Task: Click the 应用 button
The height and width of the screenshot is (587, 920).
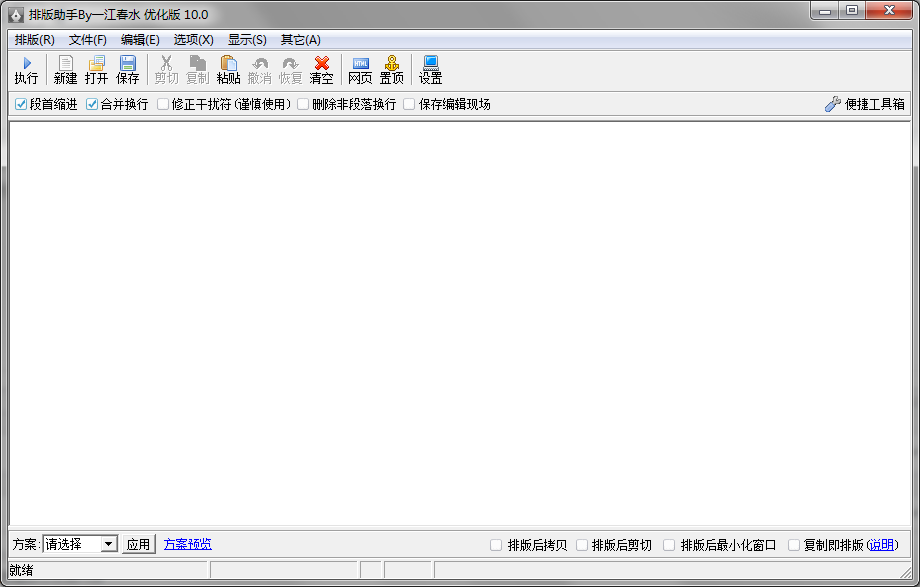Action: pyautogui.click(x=138, y=544)
